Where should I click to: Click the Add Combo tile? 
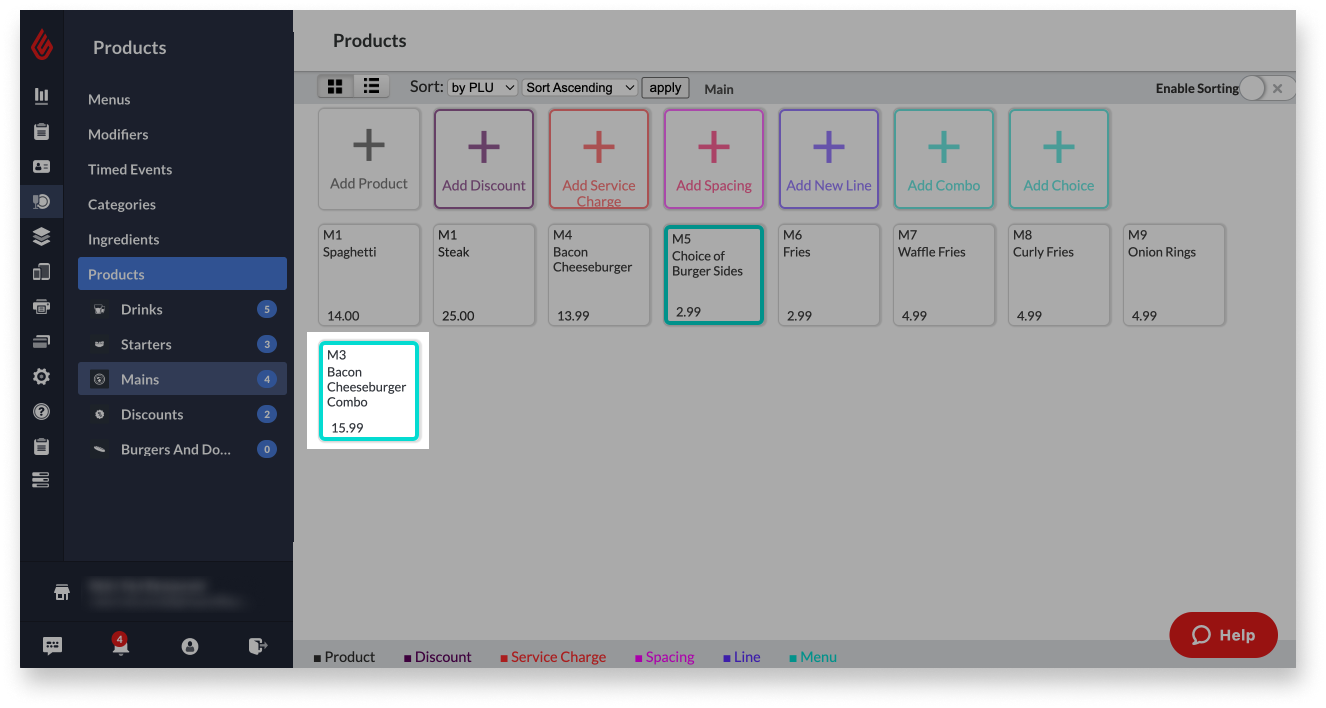click(x=943, y=159)
